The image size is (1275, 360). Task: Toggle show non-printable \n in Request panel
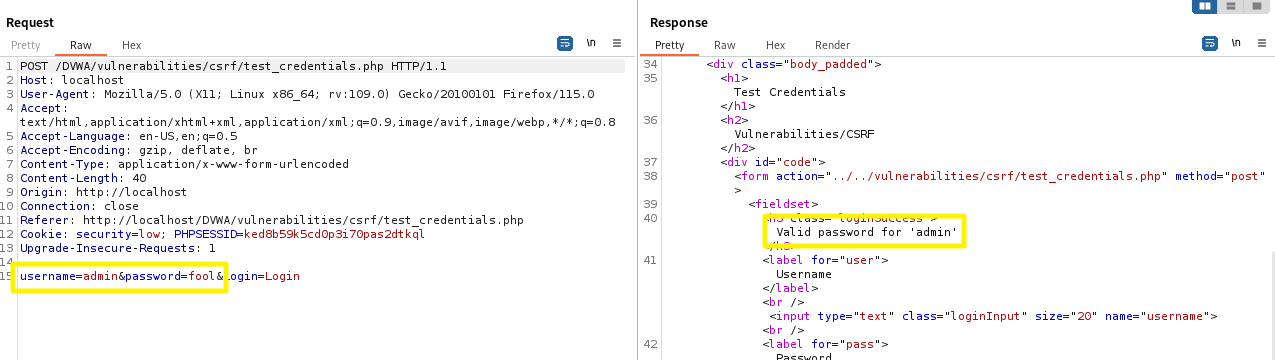[591, 44]
